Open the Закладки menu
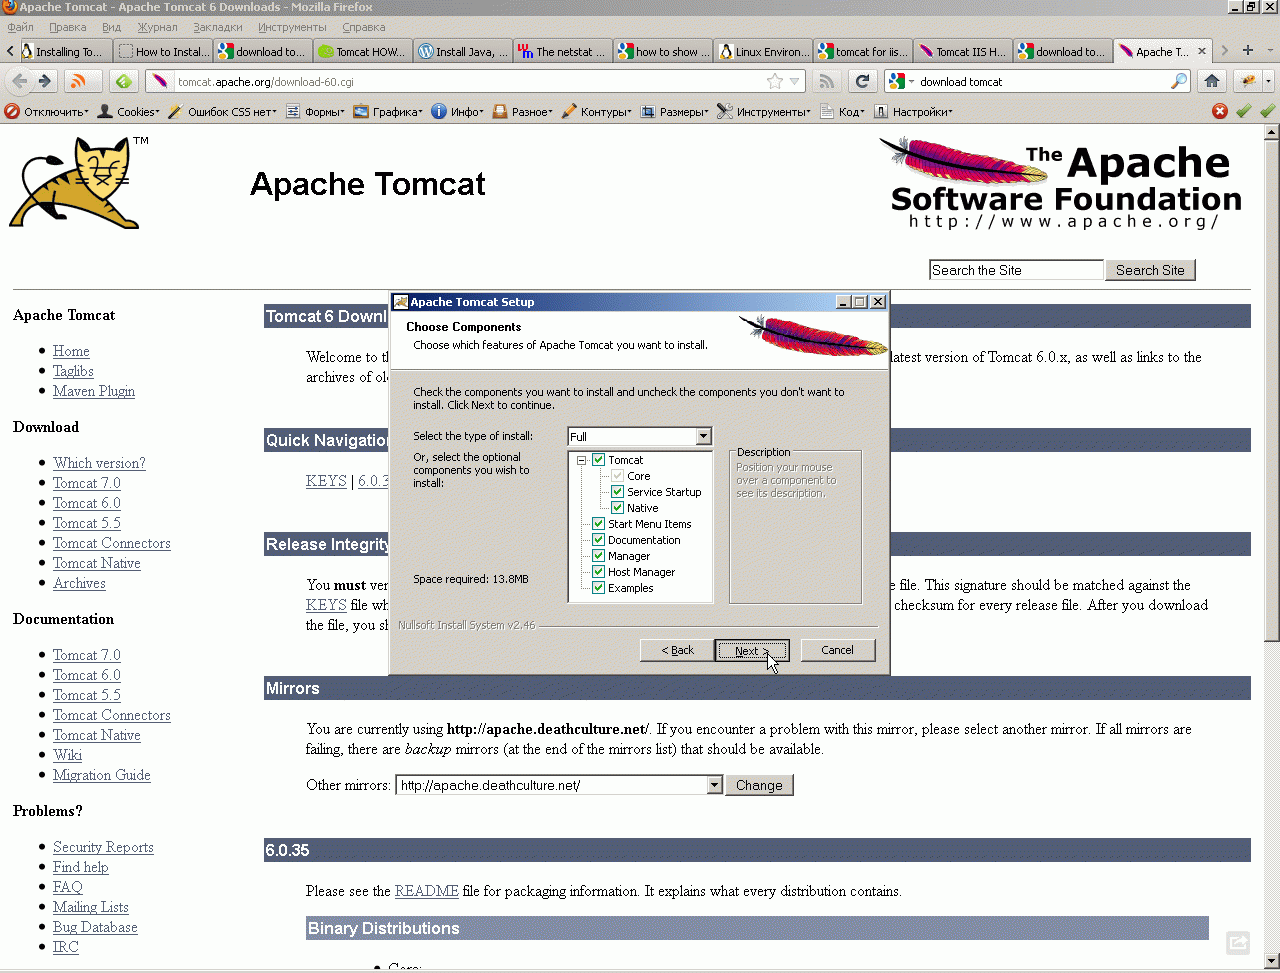Viewport: 1280px width, 973px height. [217, 27]
